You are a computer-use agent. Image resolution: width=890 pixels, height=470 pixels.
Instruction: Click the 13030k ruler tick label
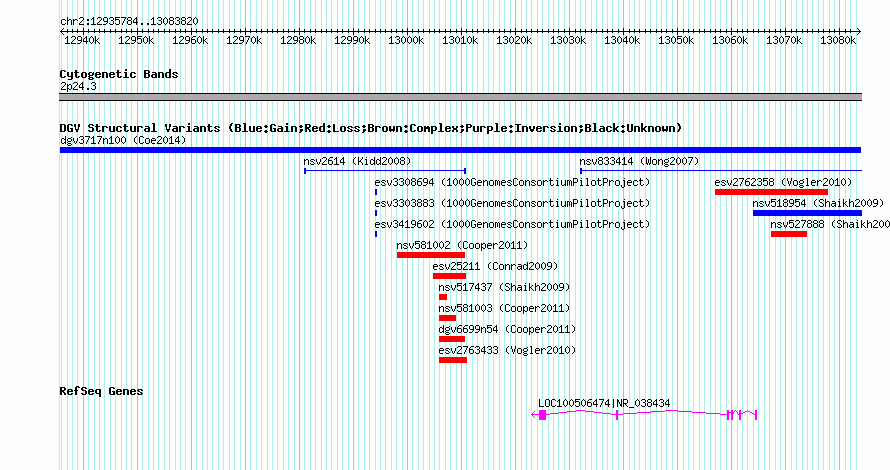(568, 40)
